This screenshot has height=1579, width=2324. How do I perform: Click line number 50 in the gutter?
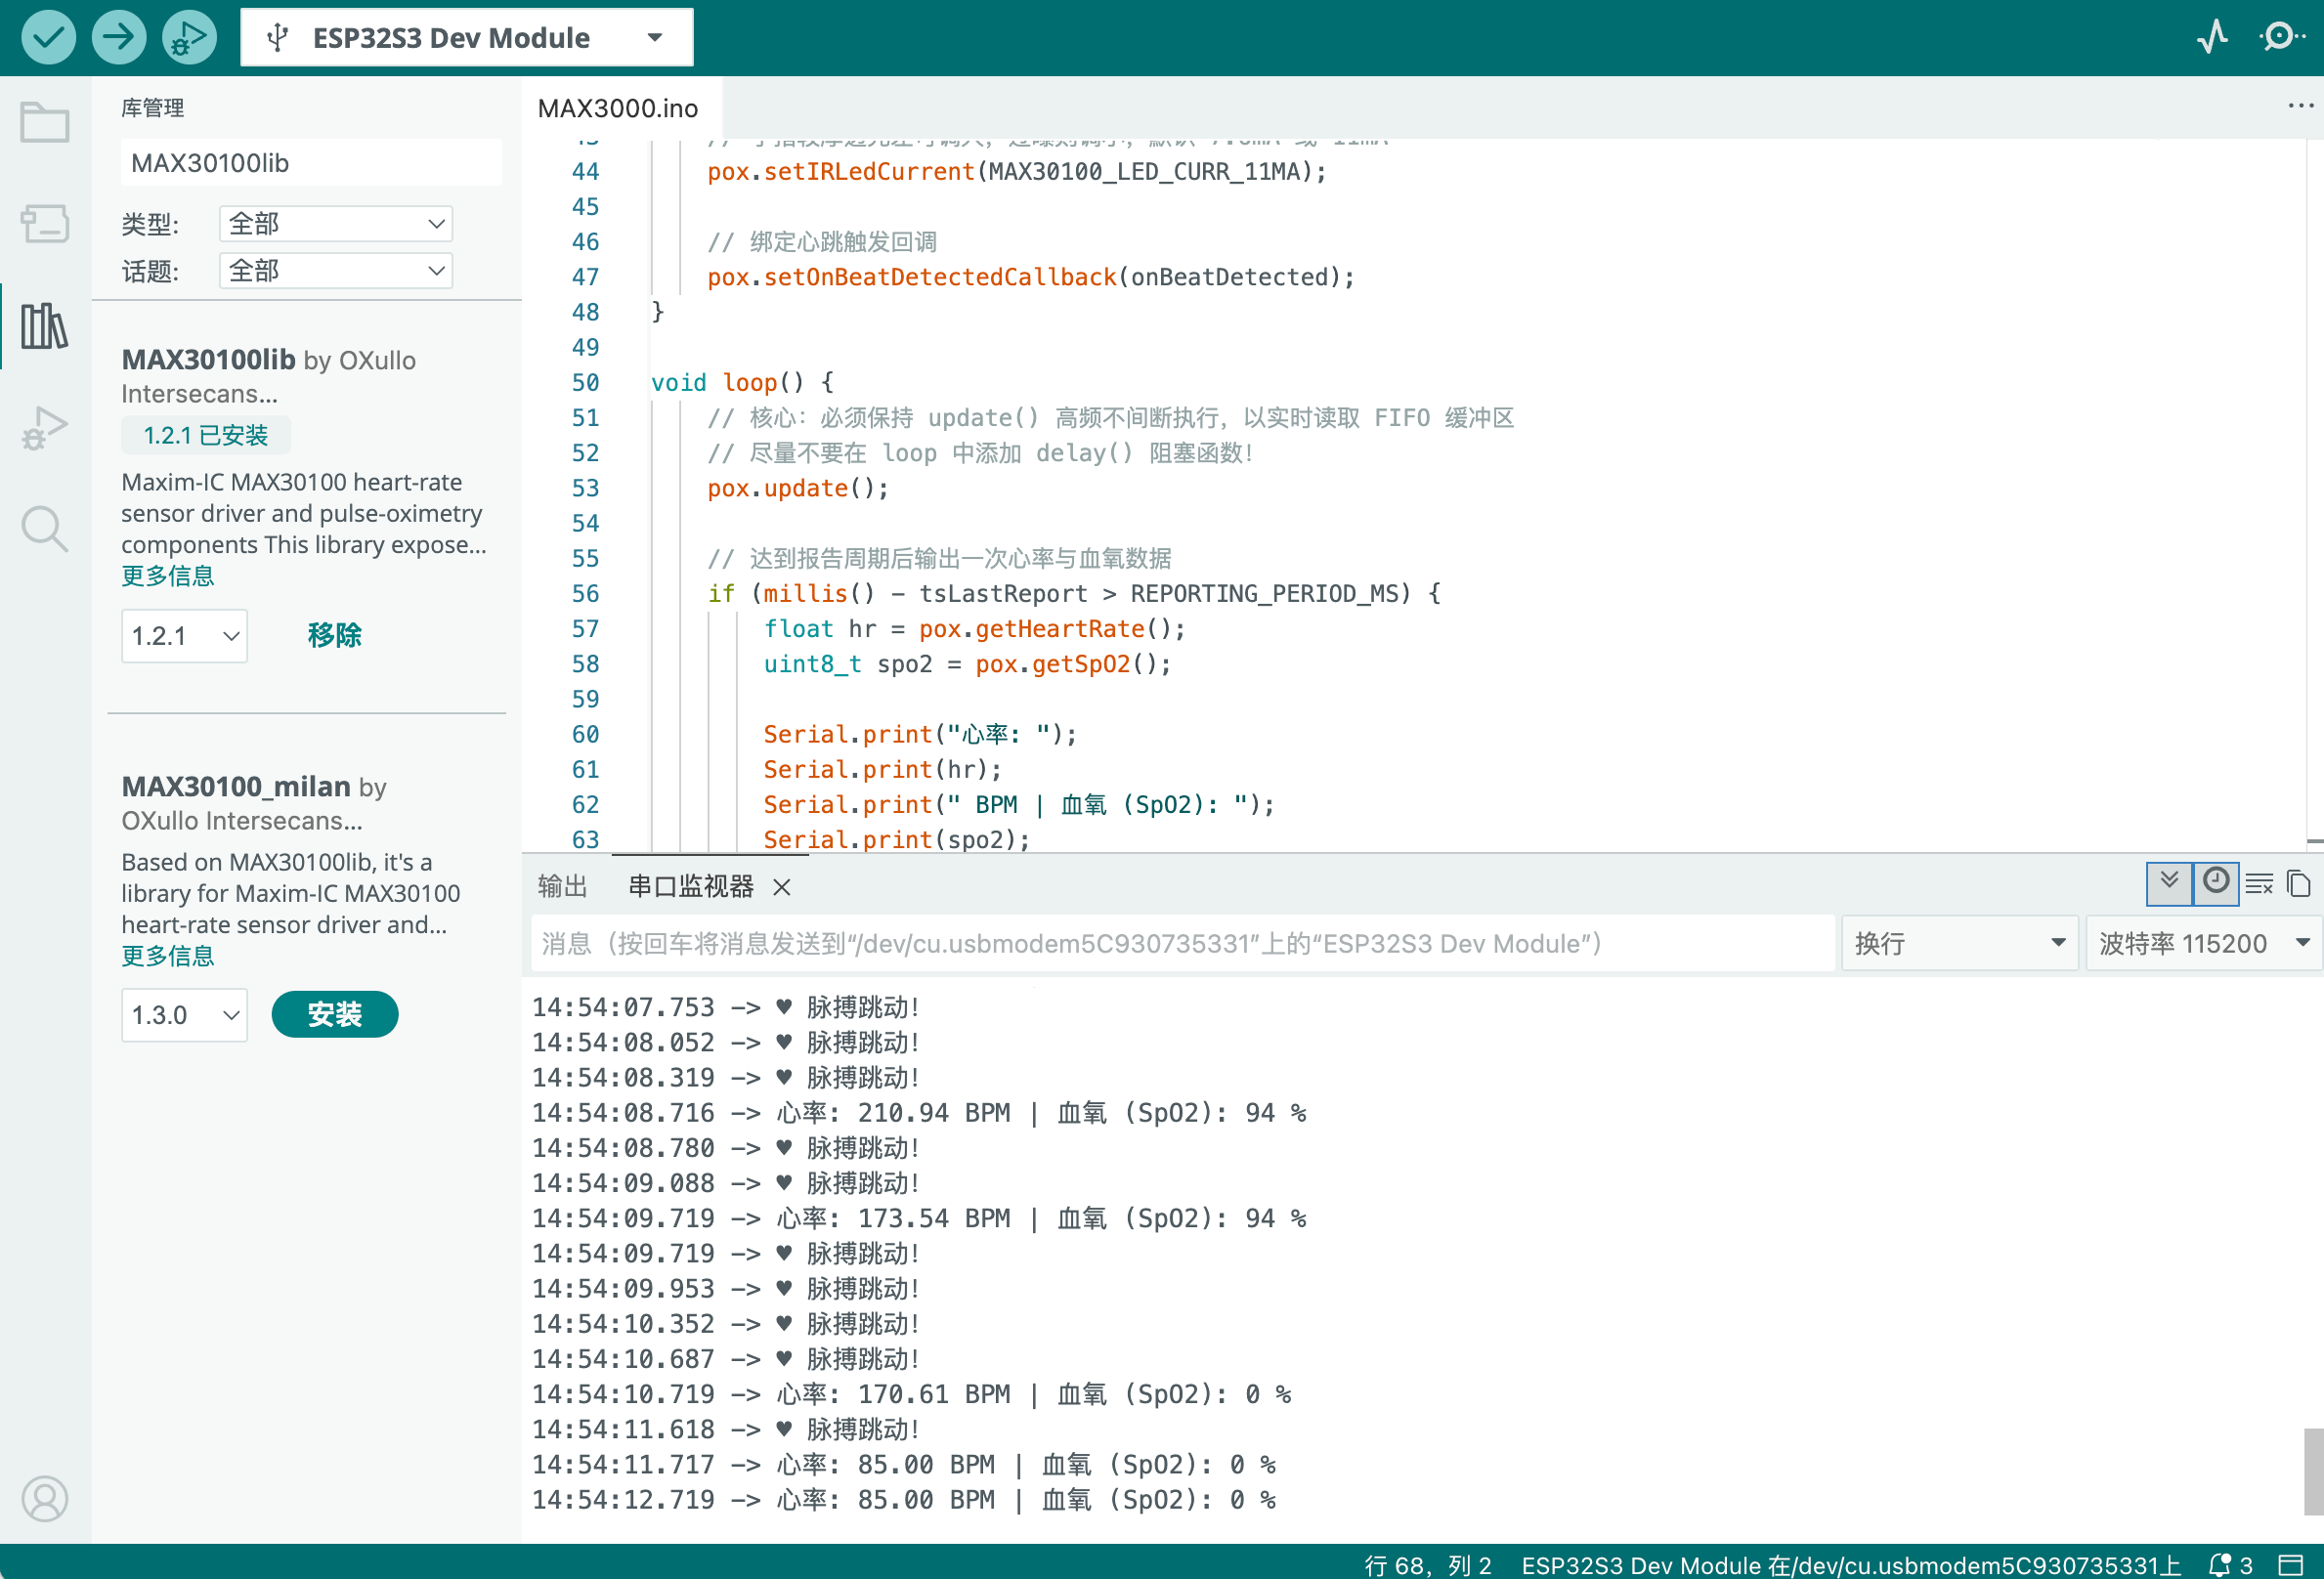[x=585, y=383]
